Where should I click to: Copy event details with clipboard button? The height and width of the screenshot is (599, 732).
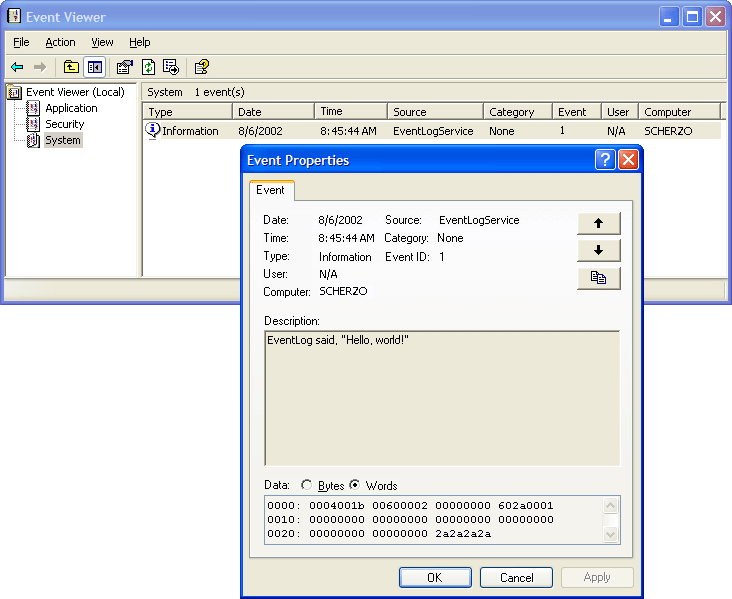pos(598,279)
